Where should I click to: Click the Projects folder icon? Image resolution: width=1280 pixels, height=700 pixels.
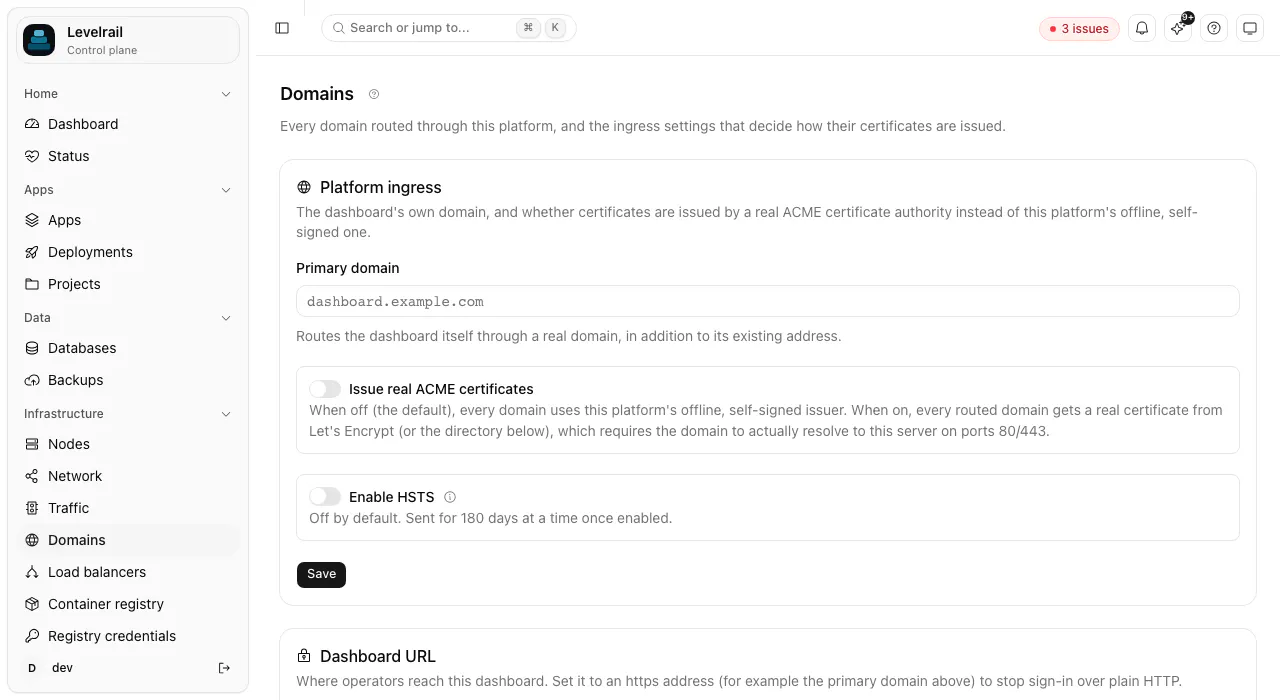tap(32, 284)
